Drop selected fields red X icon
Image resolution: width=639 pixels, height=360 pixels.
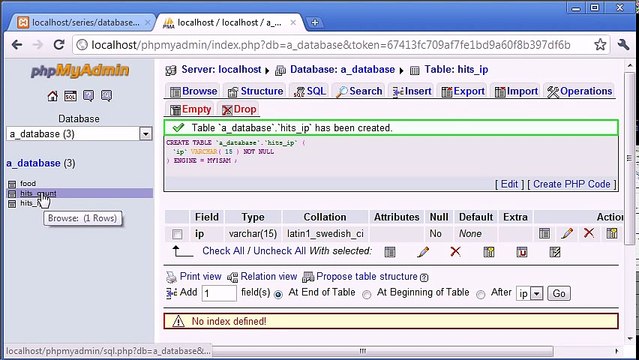(456, 252)
